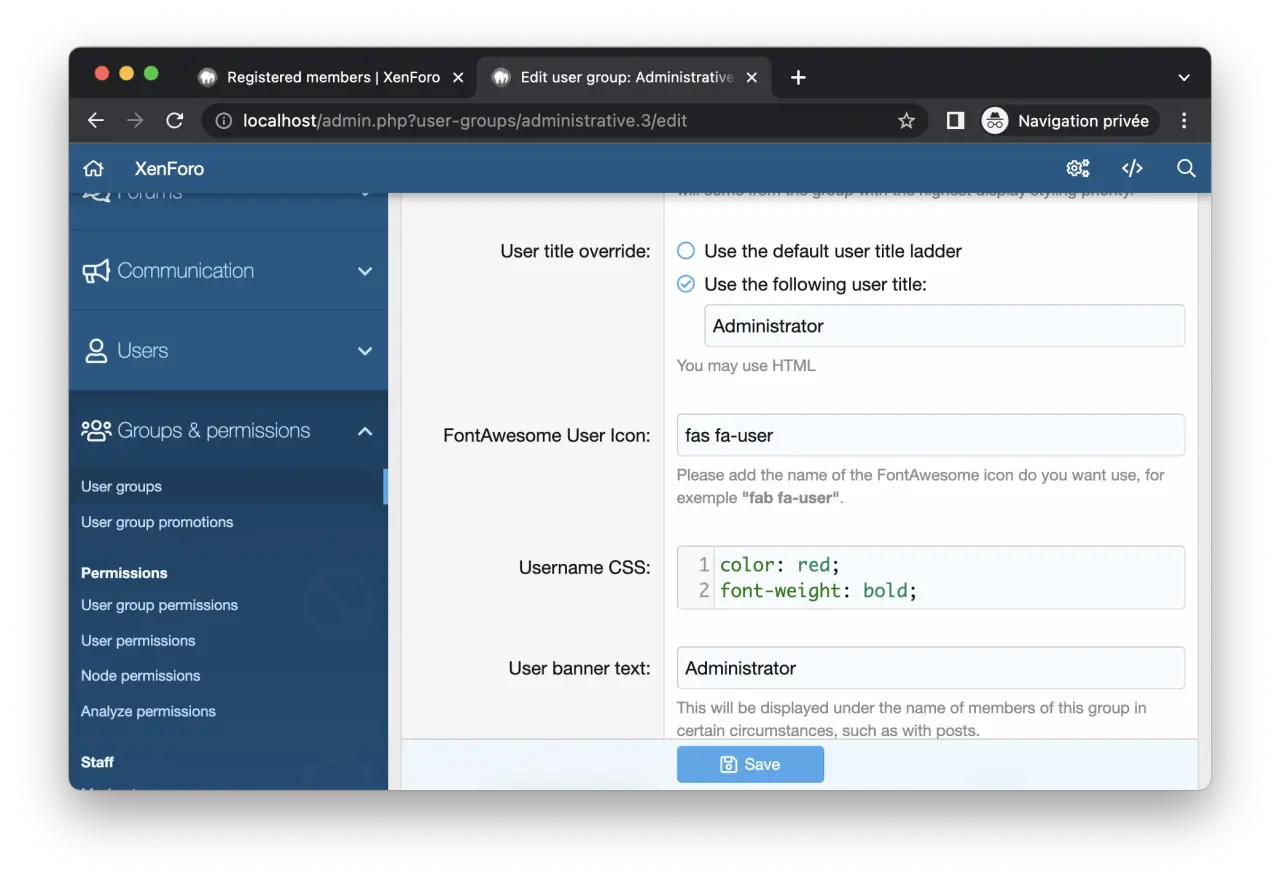Screen dimensions: 1280x881
Task: Toggle the browser side panel icon
Action: click(x=955, y=121)
